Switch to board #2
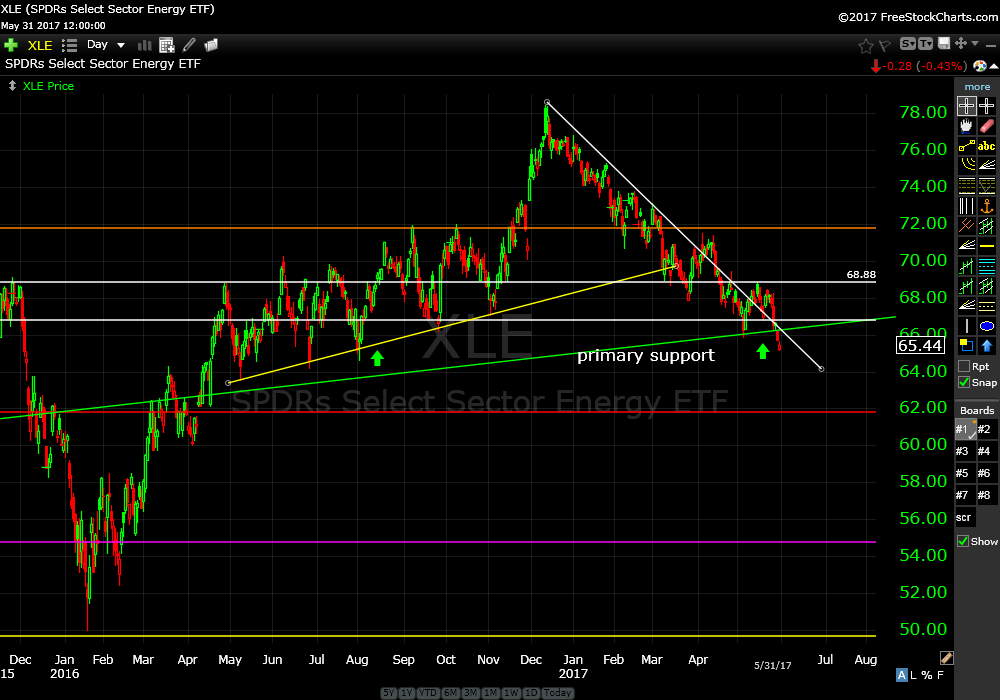 coord(985,429)
